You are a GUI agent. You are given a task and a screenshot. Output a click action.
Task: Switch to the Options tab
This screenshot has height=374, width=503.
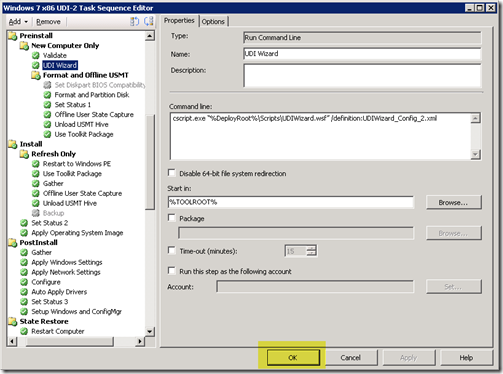click(213, 22)
